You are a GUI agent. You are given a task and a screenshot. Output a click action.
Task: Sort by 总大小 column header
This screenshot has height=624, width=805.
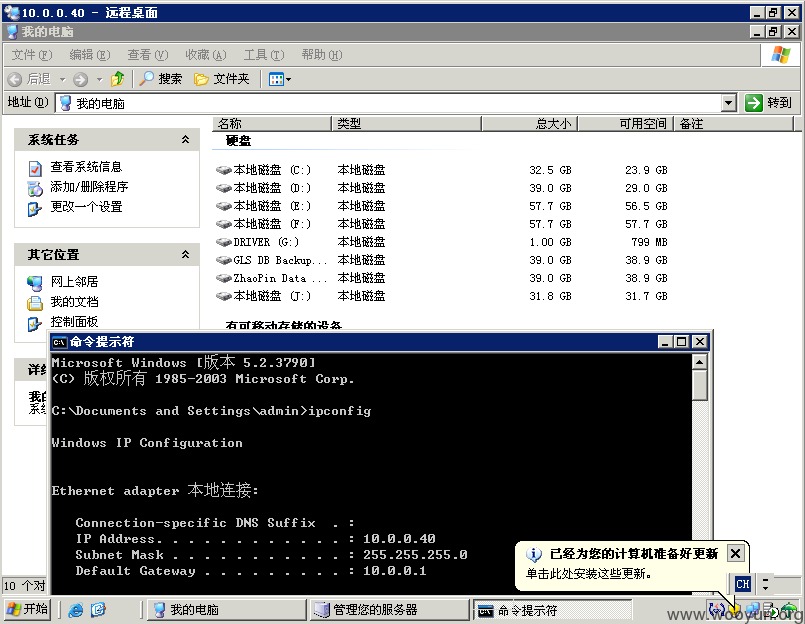529,124
